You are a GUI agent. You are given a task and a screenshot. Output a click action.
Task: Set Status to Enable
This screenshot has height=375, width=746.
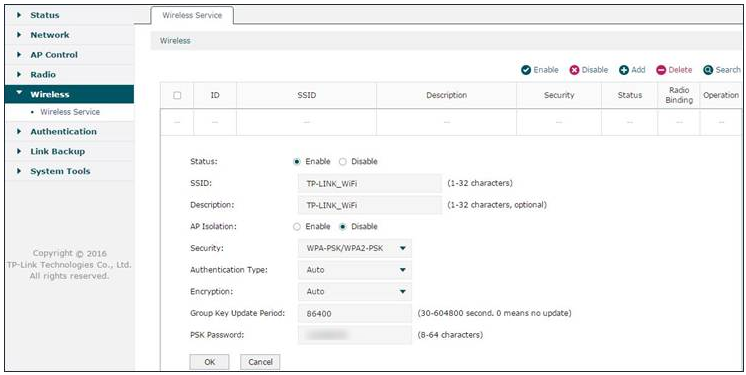pos(297,162)
